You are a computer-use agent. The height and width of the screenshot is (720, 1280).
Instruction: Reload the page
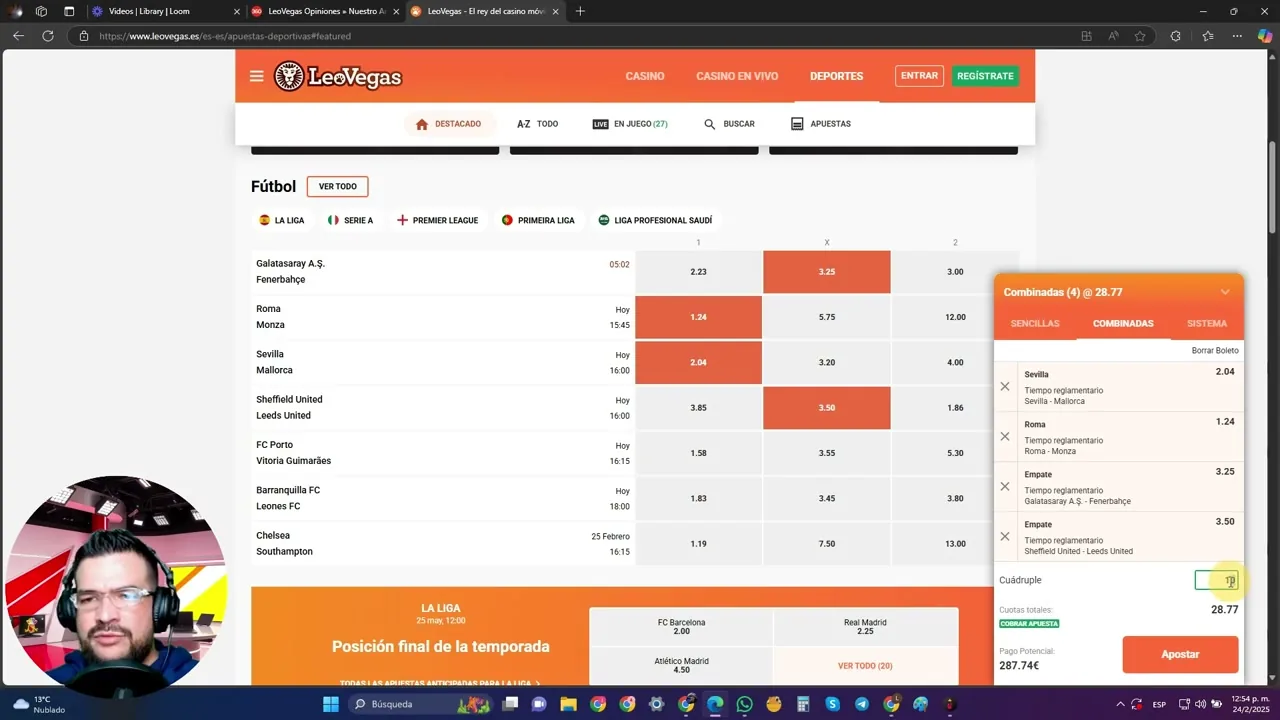[x=47, y=36]
